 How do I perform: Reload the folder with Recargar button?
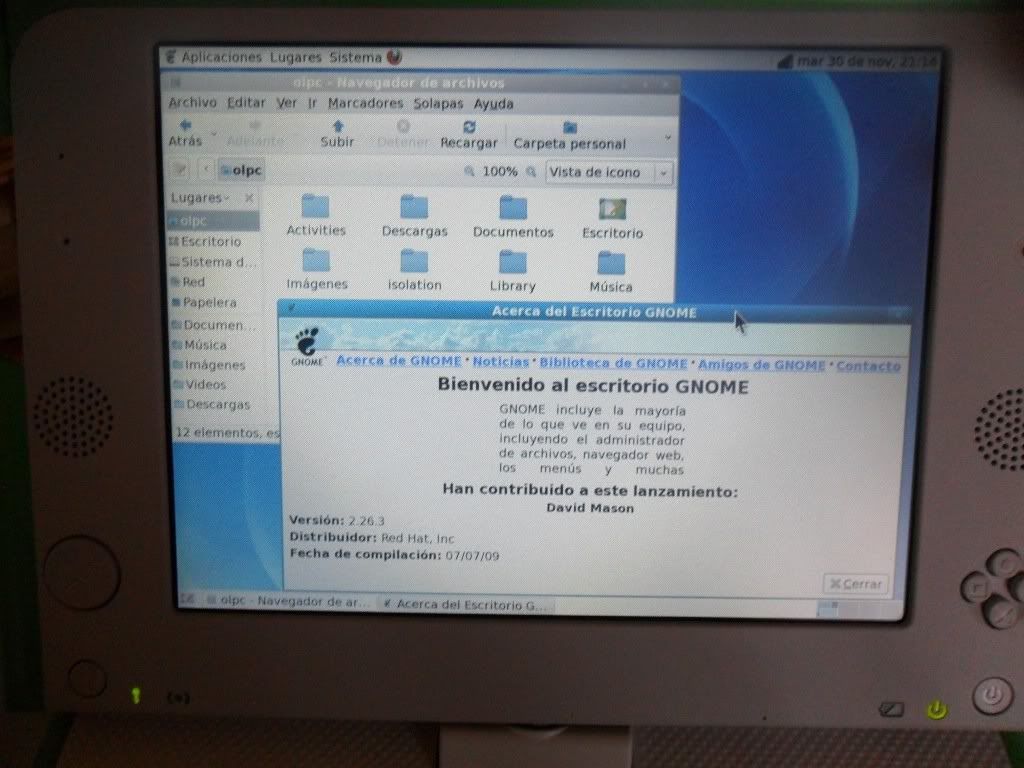point(468,135)
